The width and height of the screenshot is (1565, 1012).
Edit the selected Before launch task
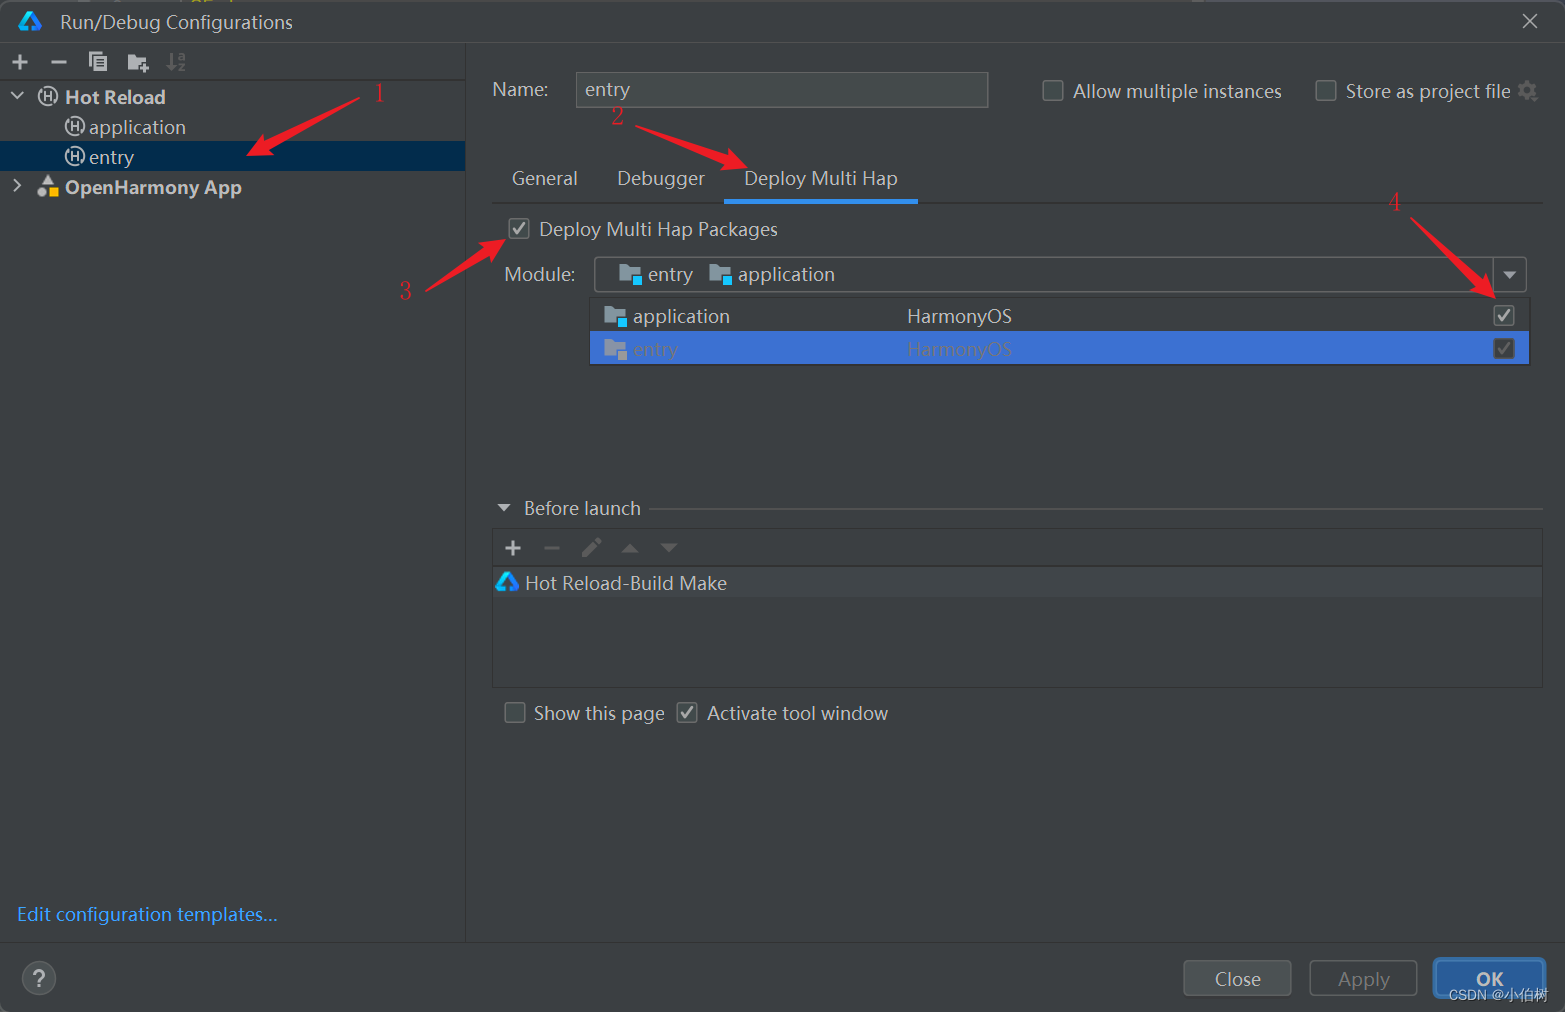tap(591, 548)
